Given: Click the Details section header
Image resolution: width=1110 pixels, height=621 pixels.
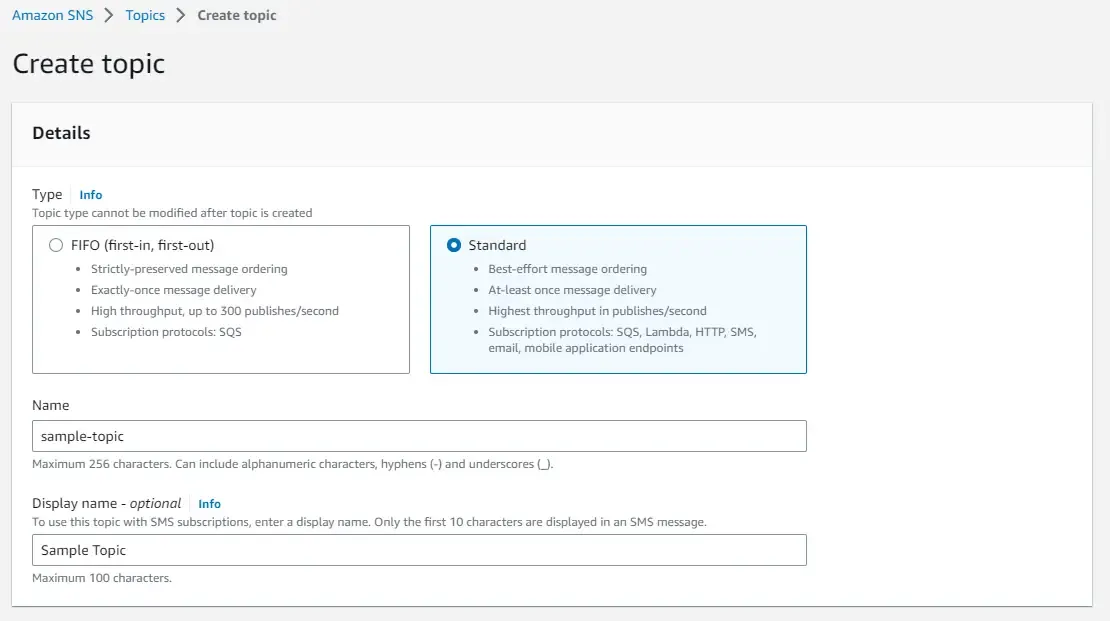Looking at the screenshot, I should (61, 133).
